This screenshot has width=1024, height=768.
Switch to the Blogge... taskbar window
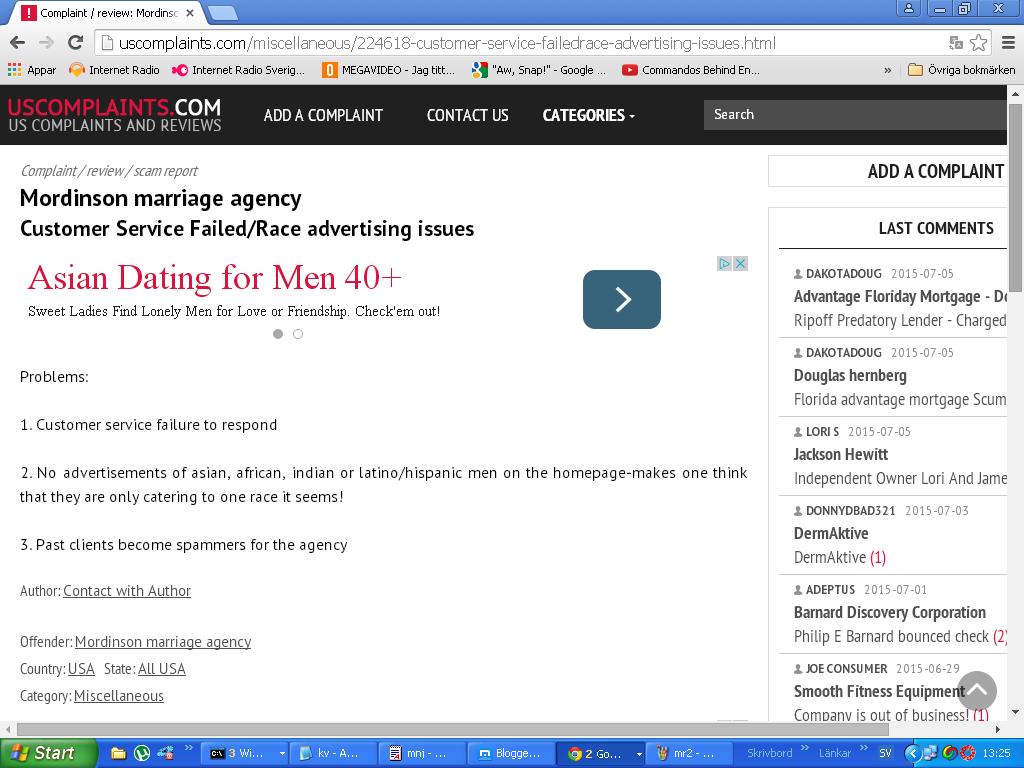pos(512,754)
